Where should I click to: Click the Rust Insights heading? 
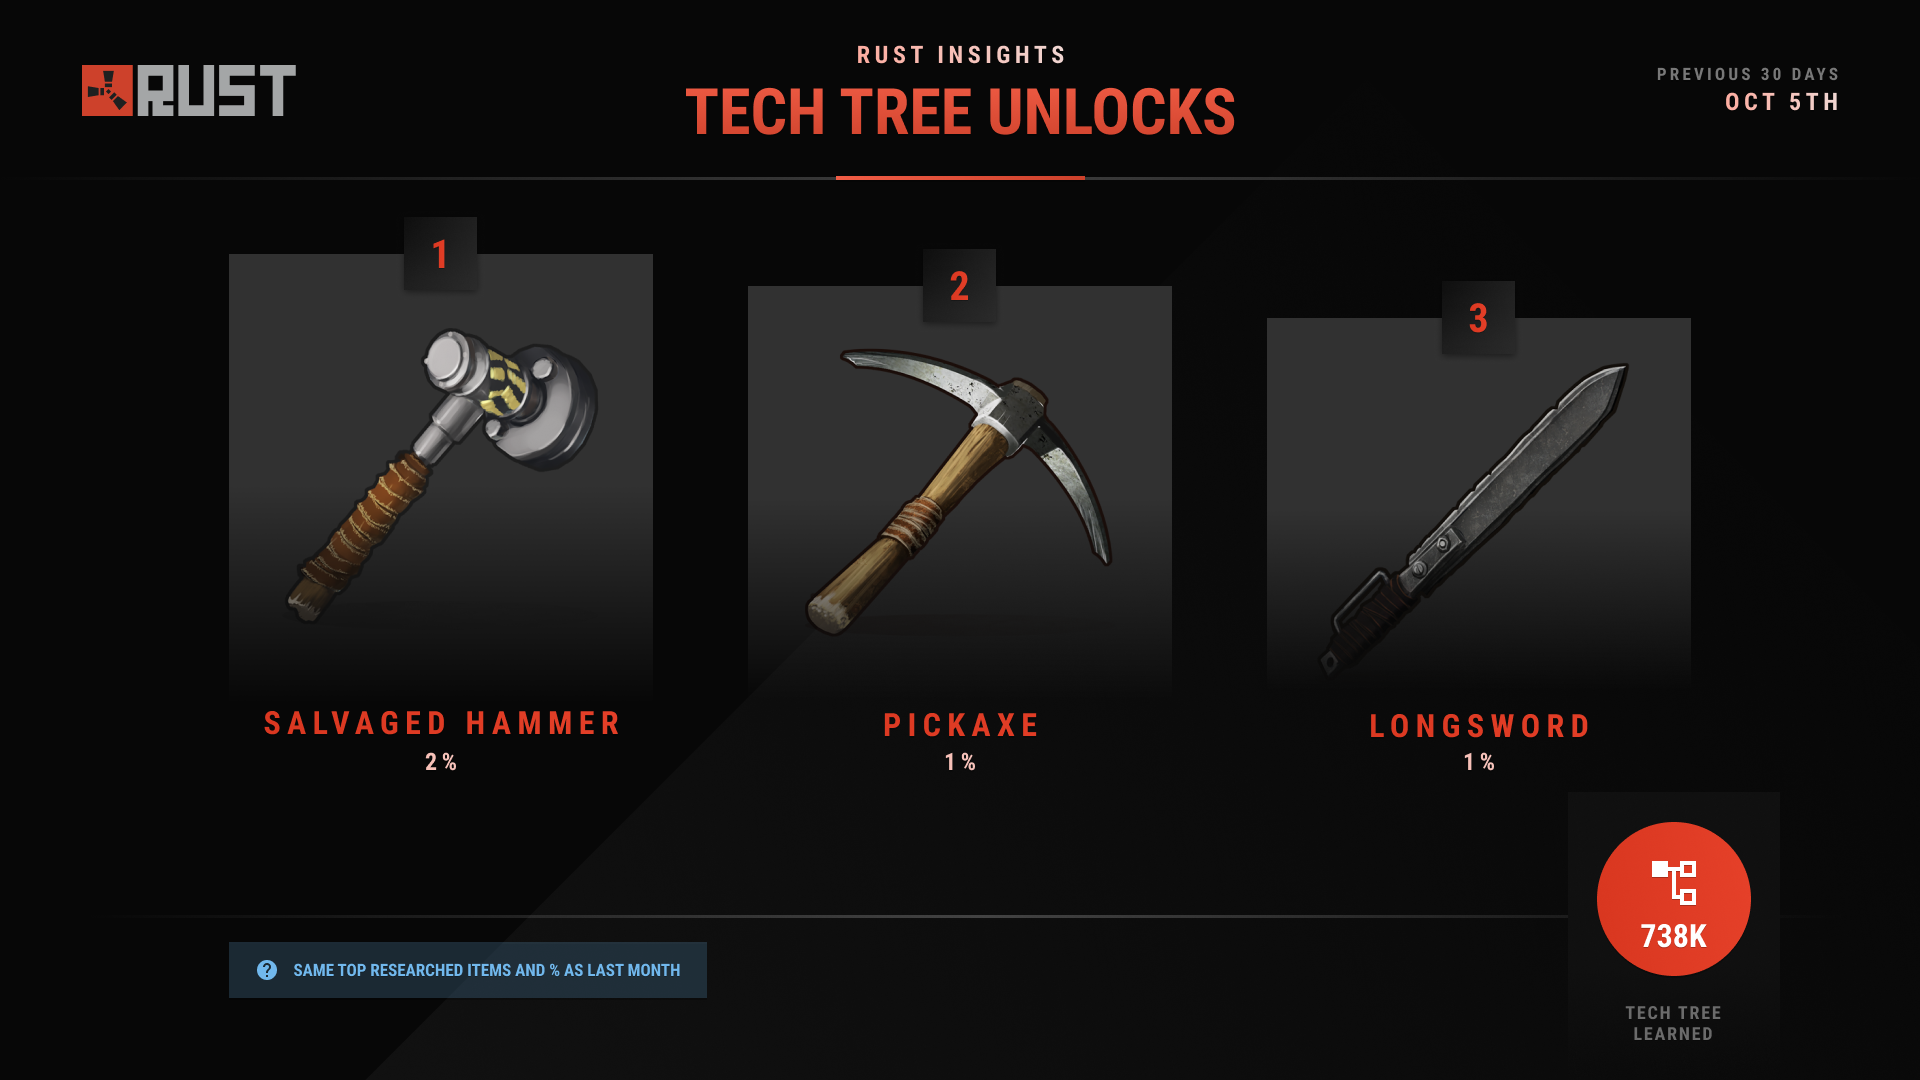click(x=961, y=55)
